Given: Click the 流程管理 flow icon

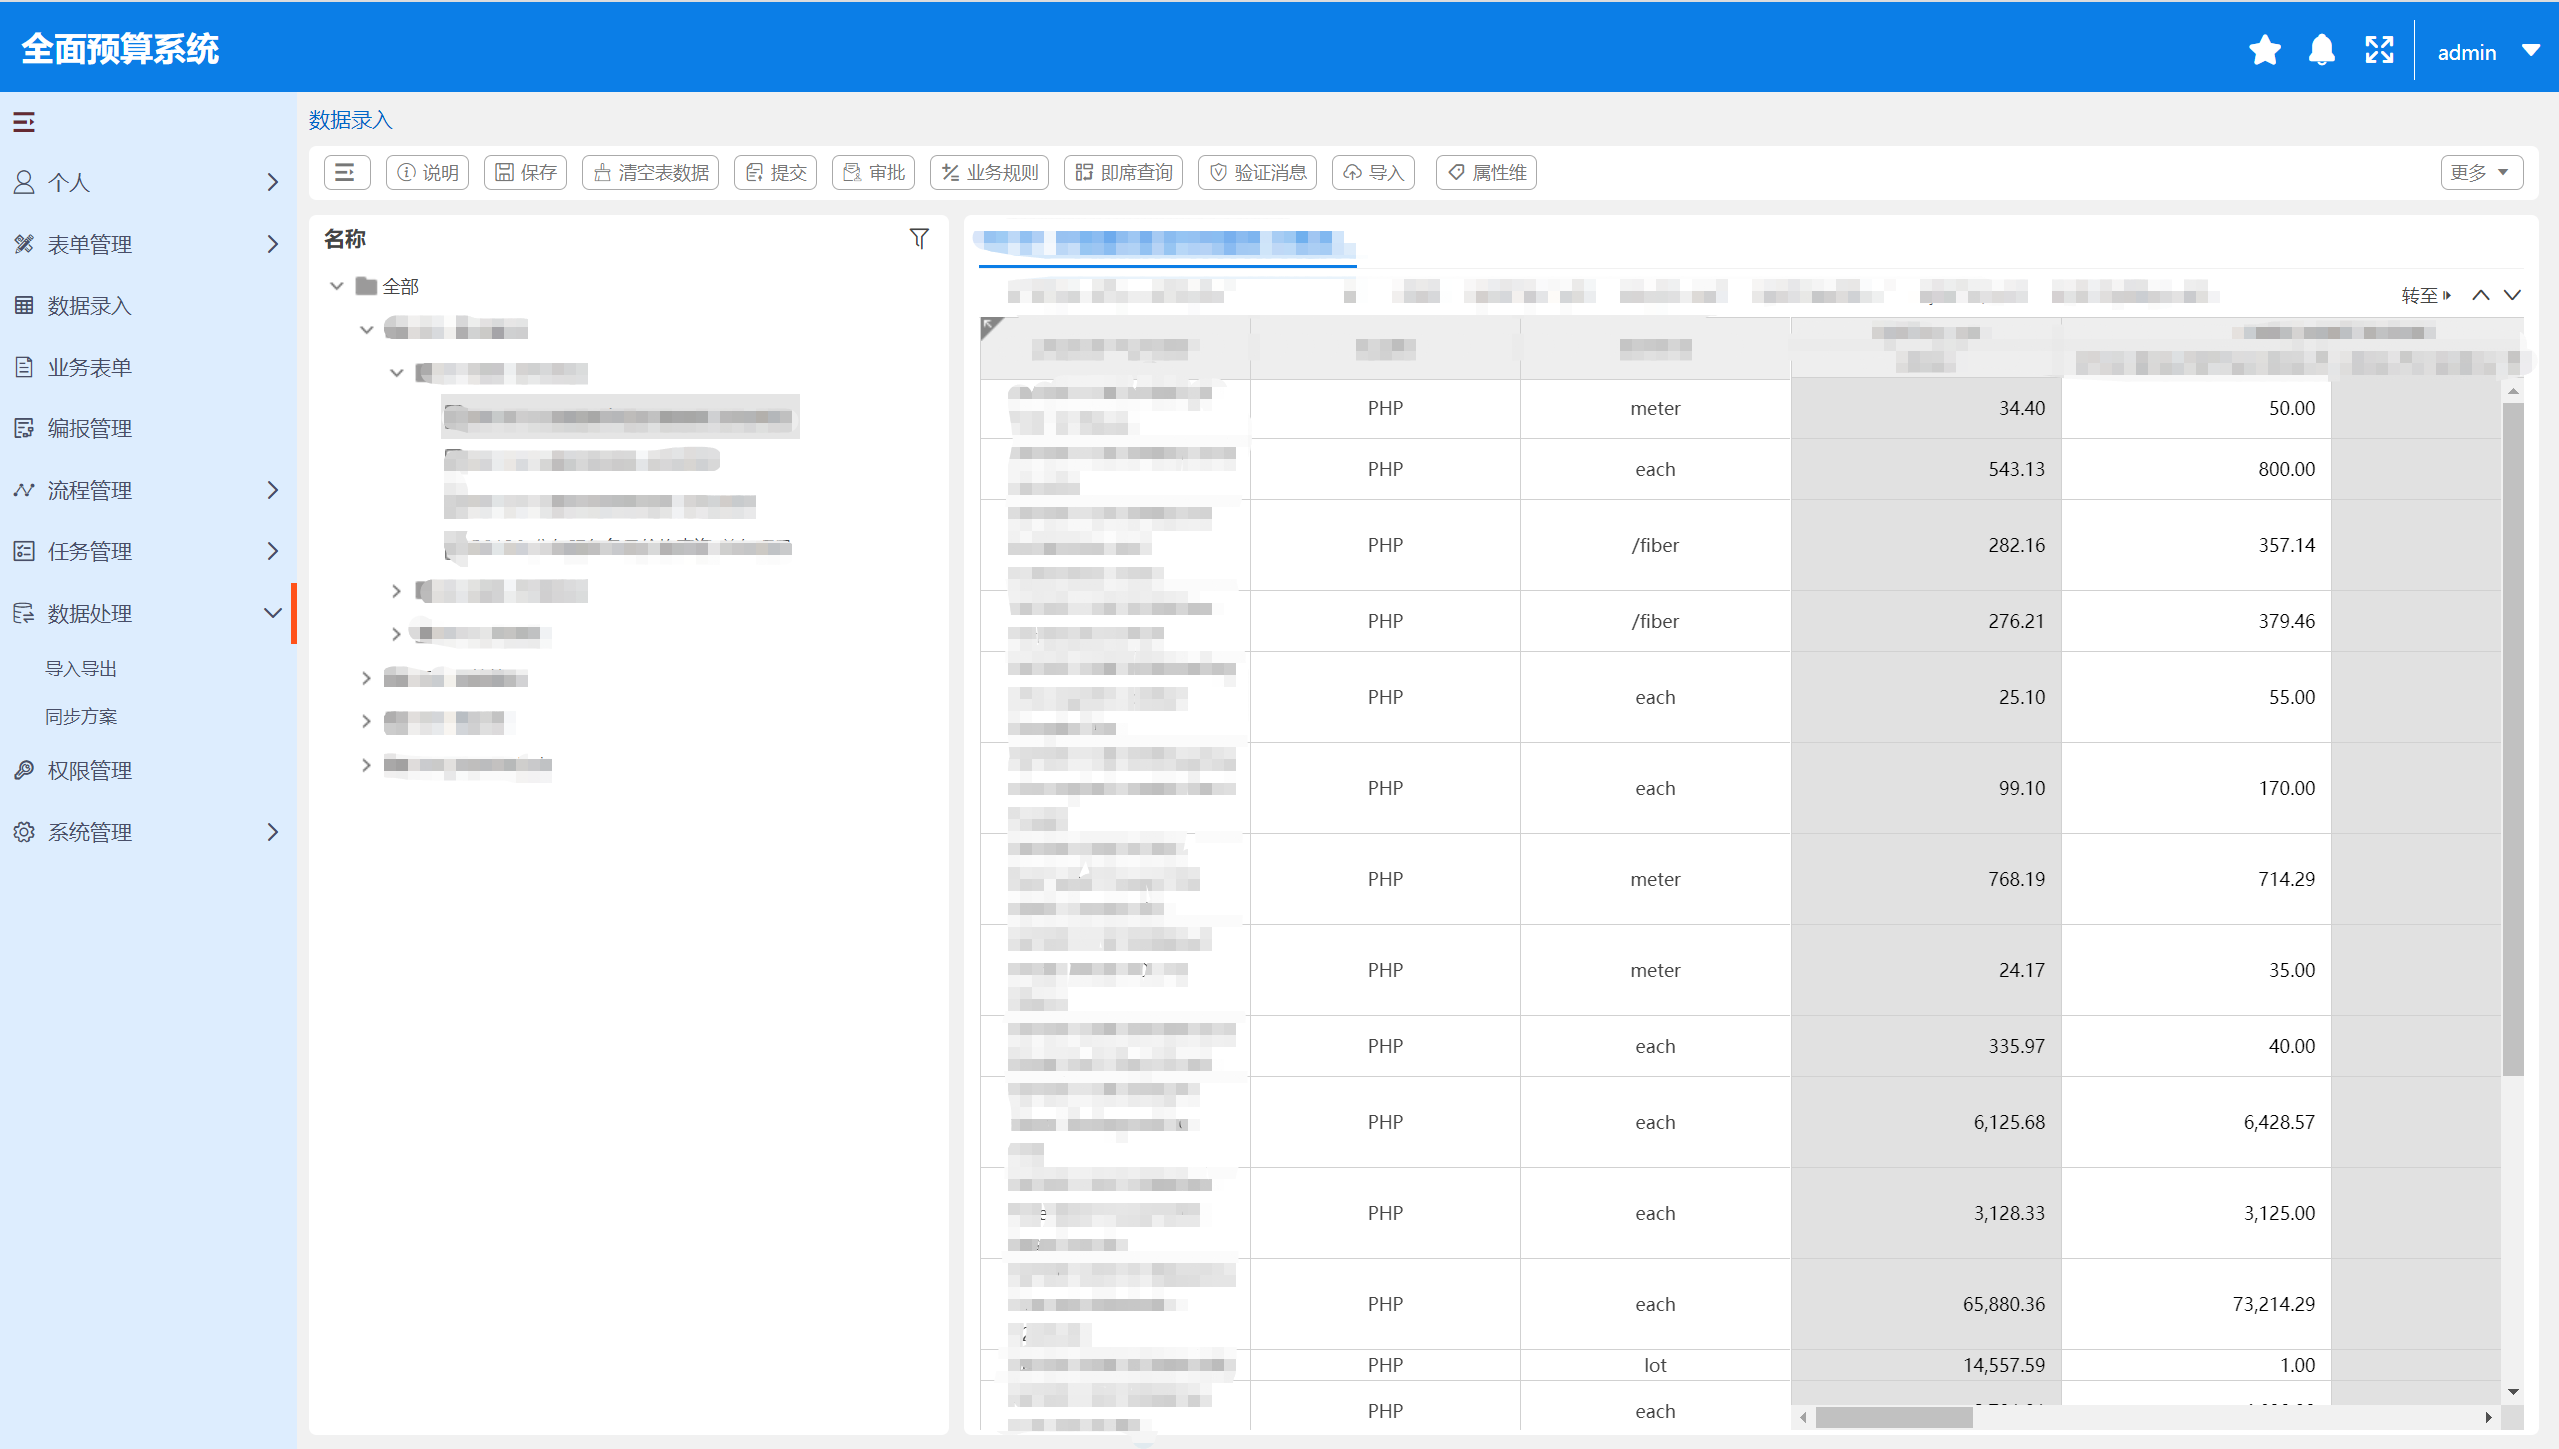Looking at the screenshot, I should [24, 490].
